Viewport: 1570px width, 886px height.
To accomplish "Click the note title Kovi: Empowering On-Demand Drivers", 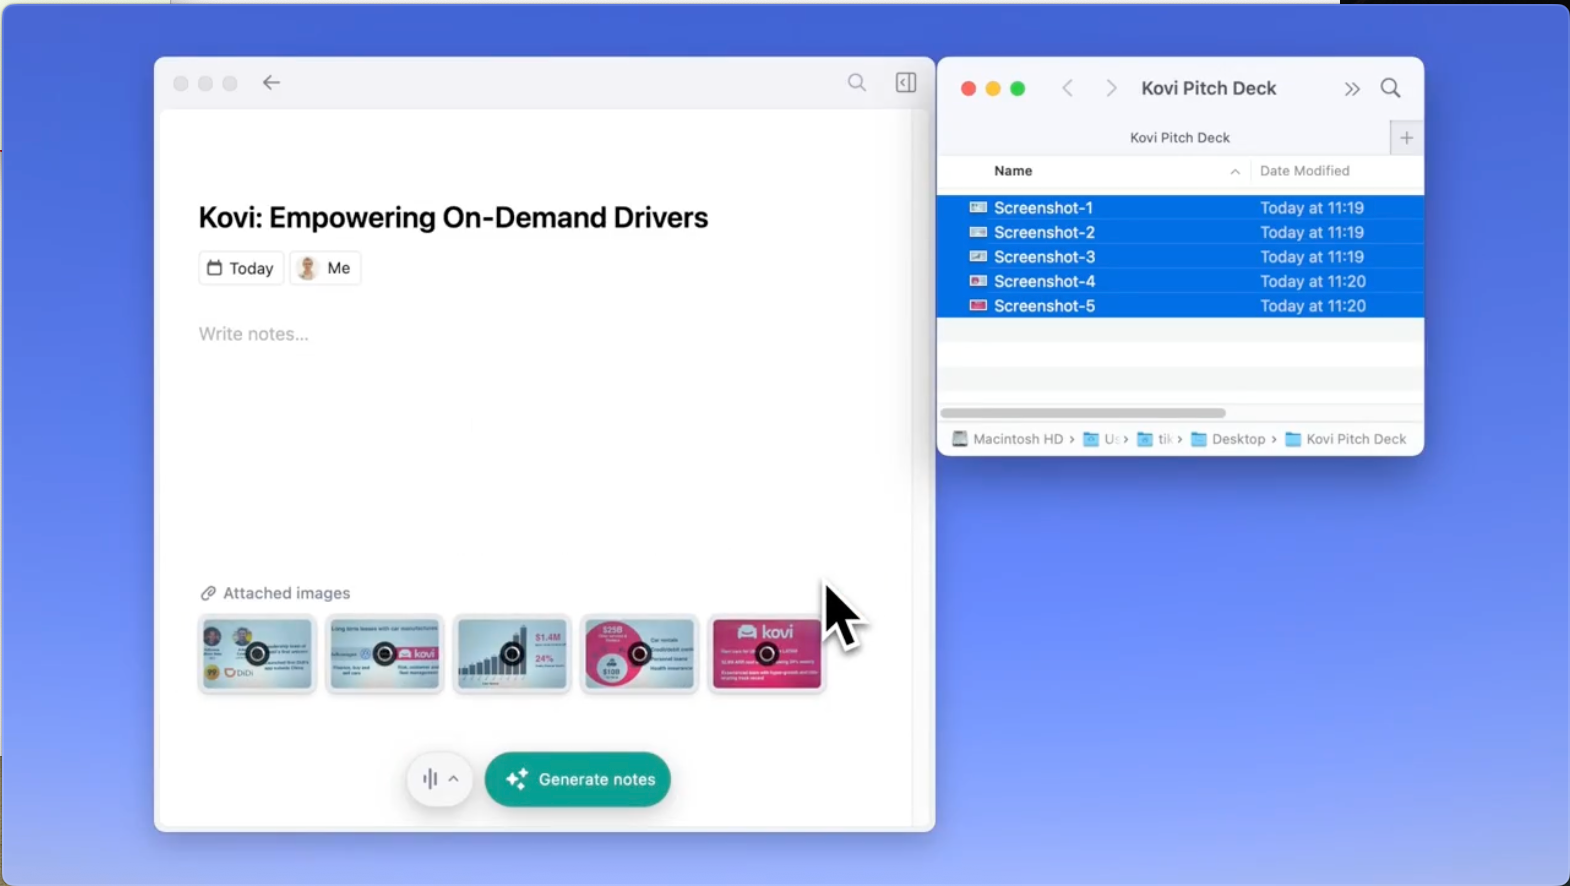I will point(453,217).
